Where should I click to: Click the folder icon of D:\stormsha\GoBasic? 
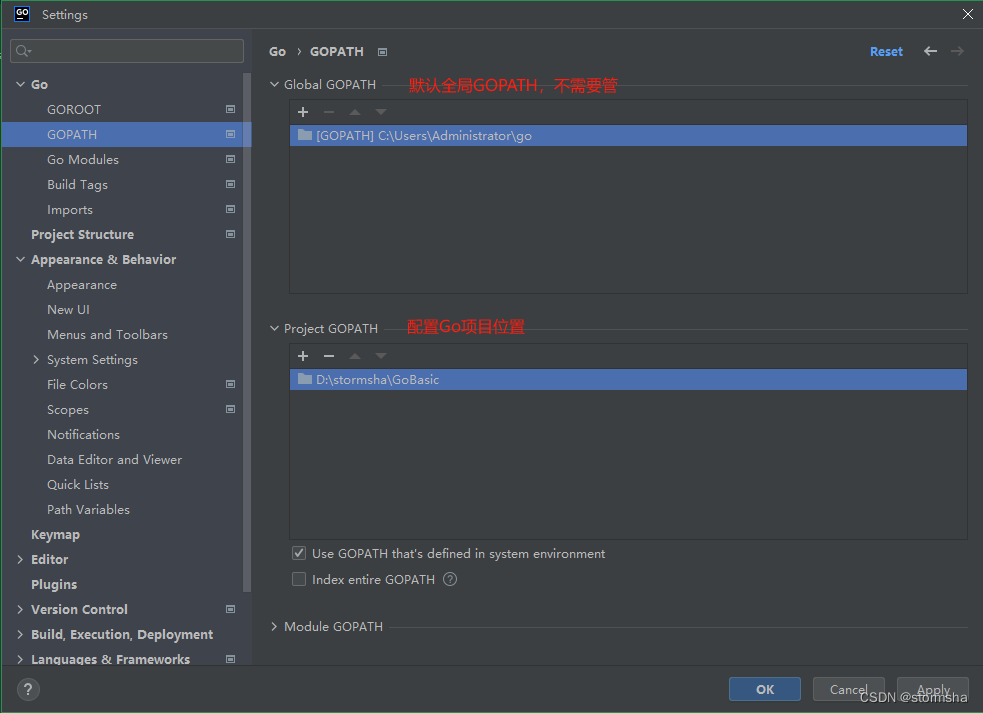pyautogui.click(x=305, y=379)
